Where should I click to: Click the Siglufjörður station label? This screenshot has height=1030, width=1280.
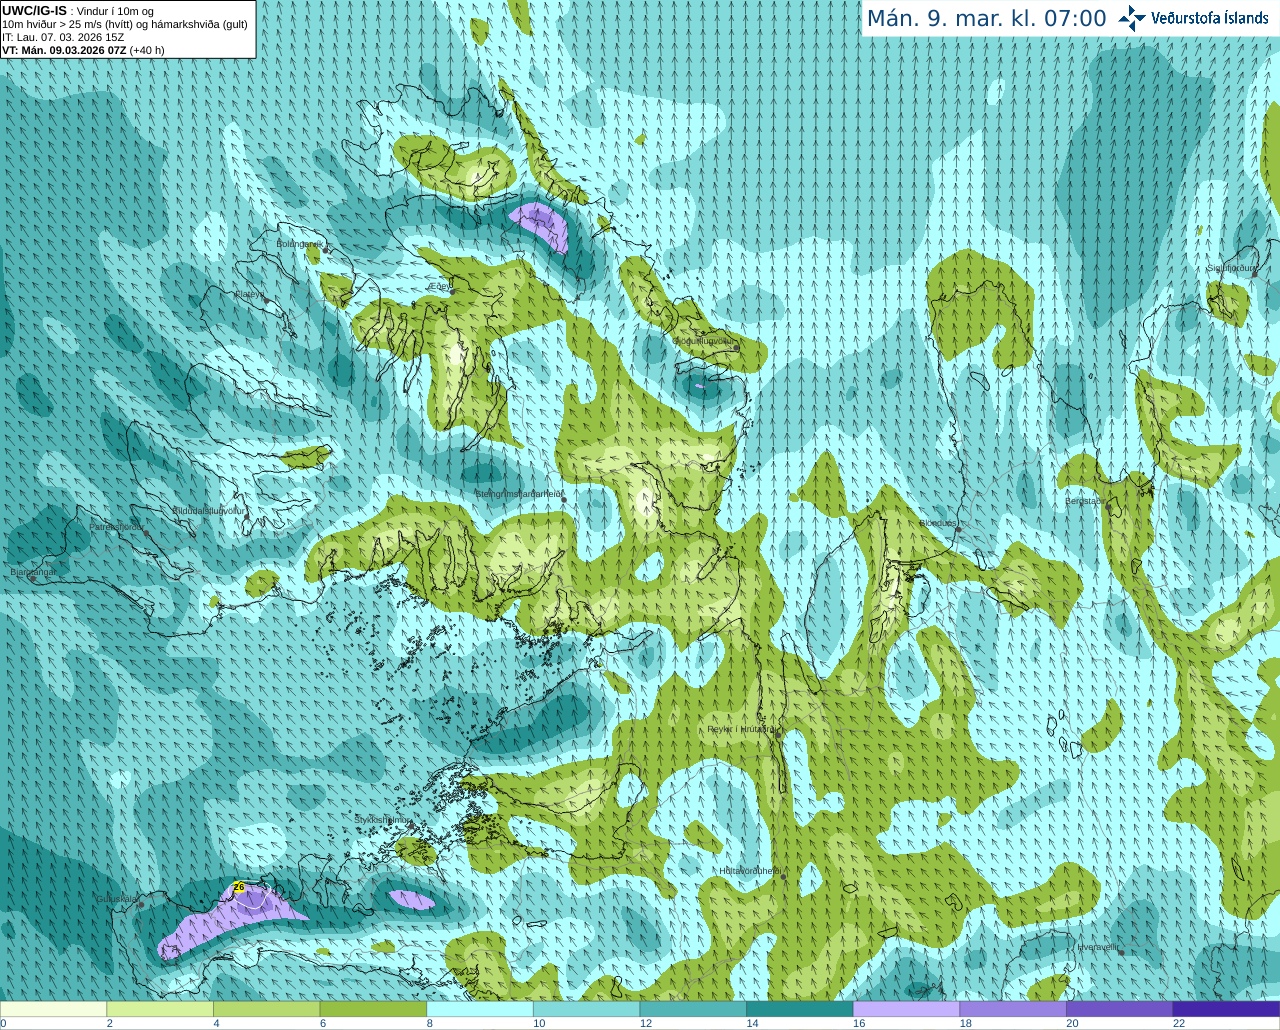click(1230, 268)
